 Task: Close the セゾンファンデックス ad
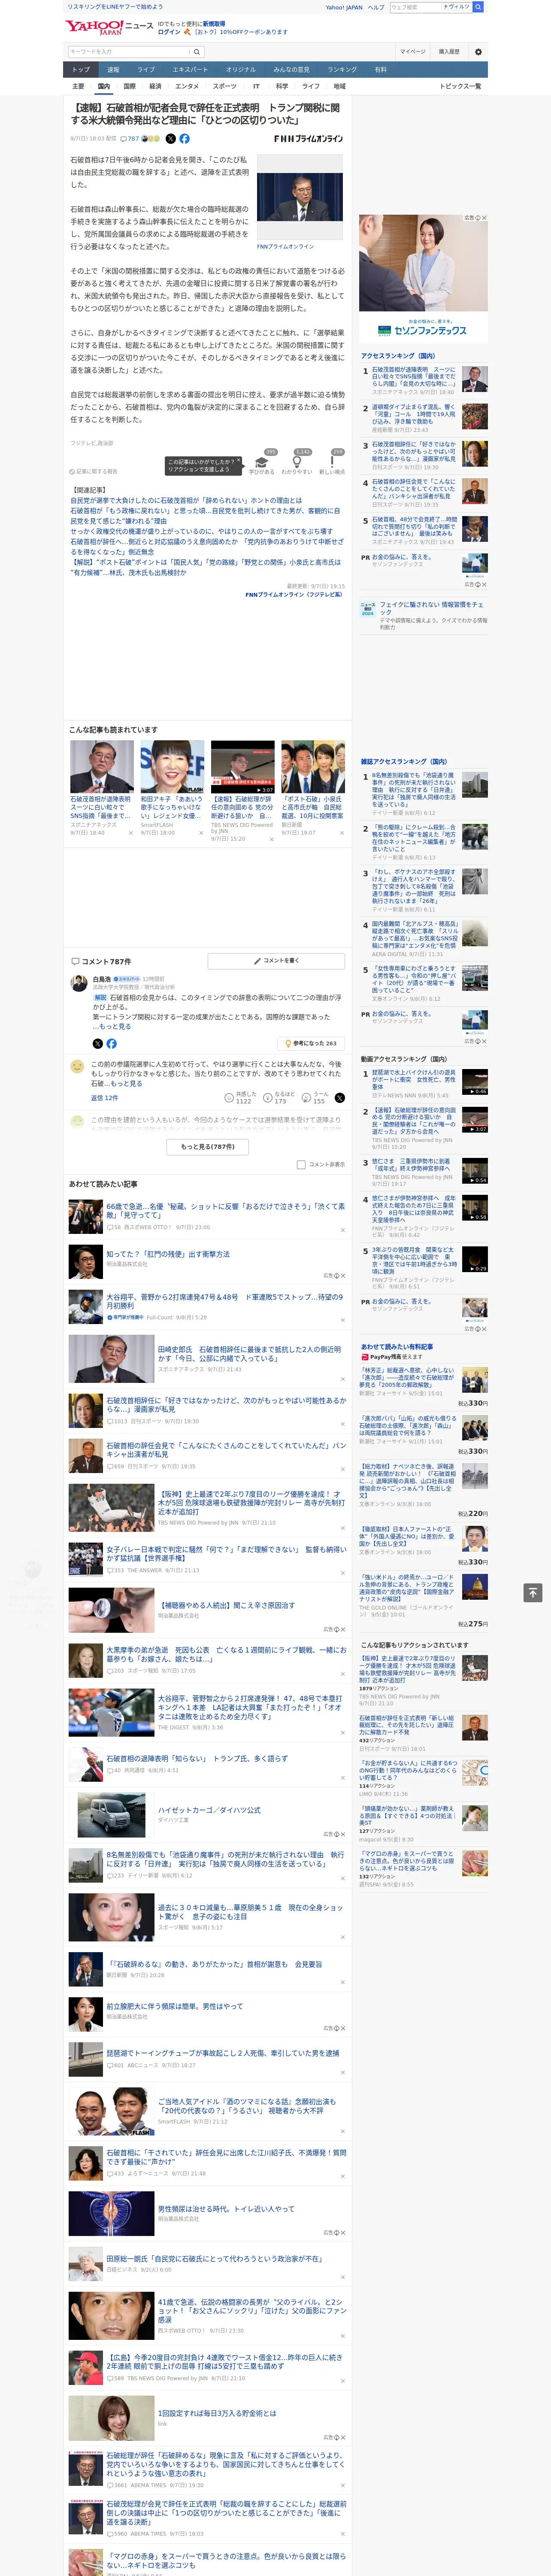[483, 218]
